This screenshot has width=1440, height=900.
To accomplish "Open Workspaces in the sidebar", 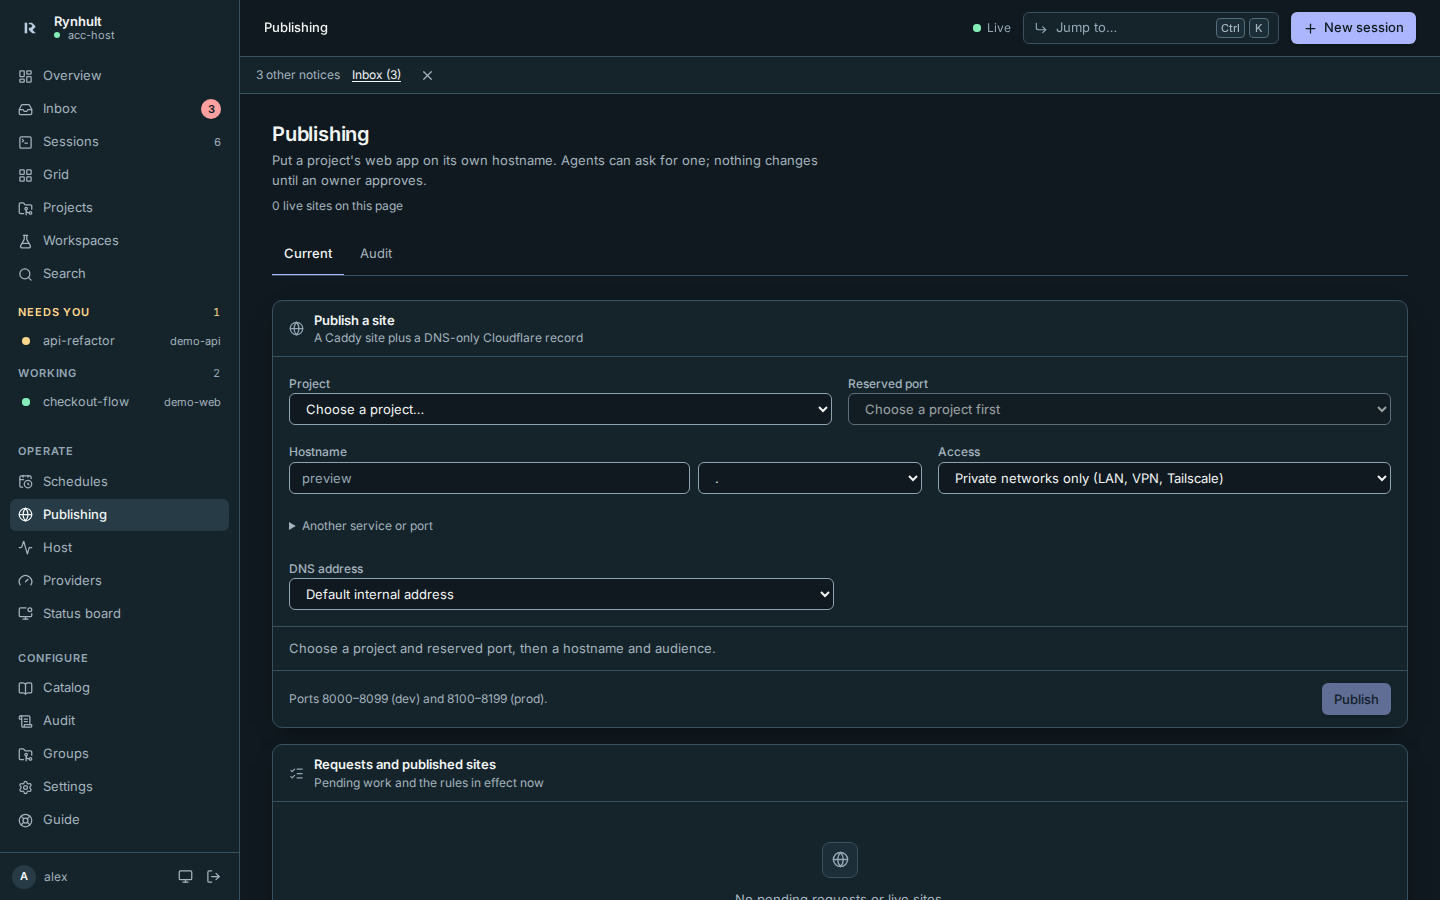I will [x=119, y=241].
